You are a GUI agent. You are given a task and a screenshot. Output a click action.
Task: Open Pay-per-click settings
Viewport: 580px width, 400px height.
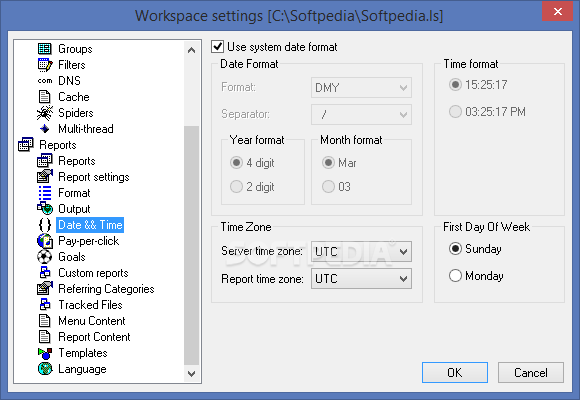(x=89, y=241)
